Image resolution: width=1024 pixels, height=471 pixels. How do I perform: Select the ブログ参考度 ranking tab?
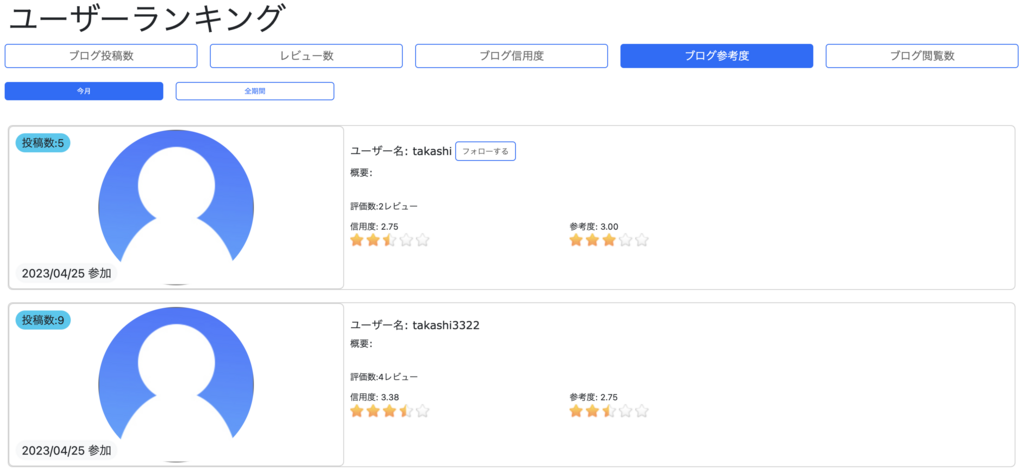(x=716, y=56)
